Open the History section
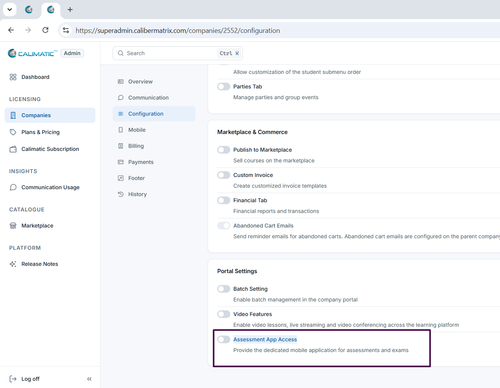 pyautogui.click(x=154, y=194)
